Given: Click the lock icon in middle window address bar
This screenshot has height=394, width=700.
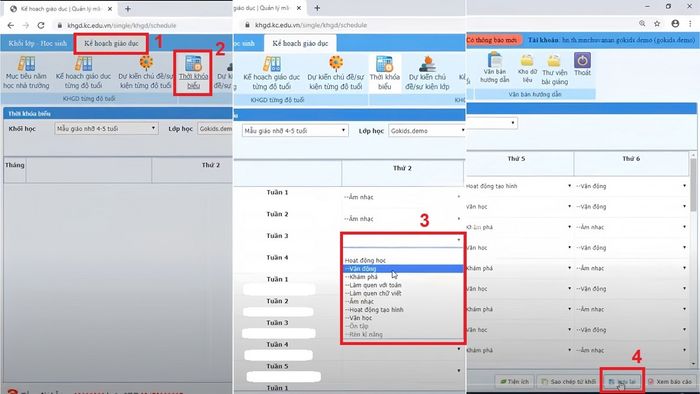Looking at the screenshot, I should pos(247,25).
